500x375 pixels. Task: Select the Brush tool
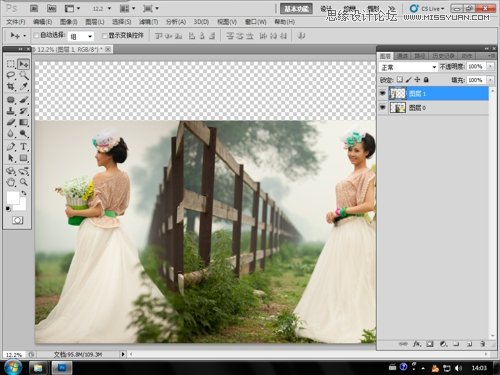23,100
